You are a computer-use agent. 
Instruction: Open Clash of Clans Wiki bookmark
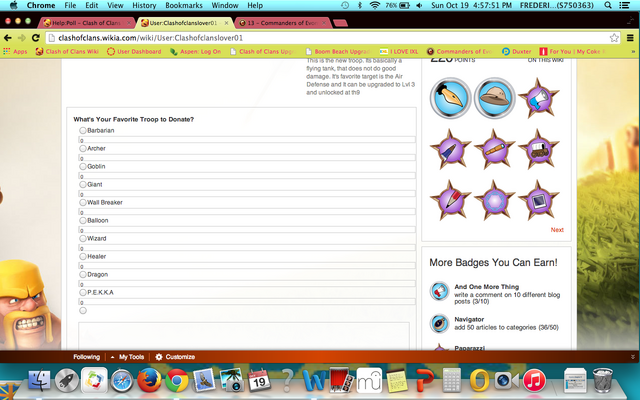point(67,51)
